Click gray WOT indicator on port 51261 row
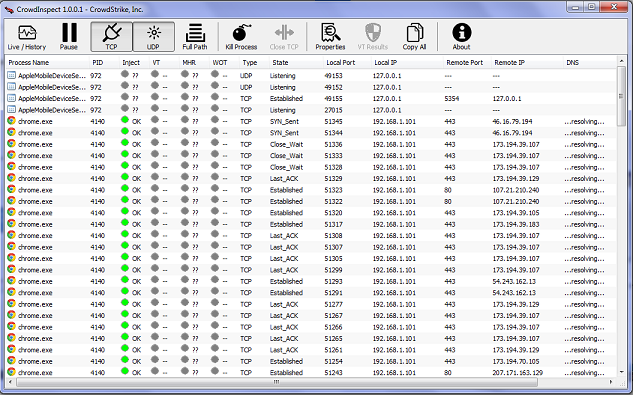Viewport: 633px width, 395px height. point(215,348)
